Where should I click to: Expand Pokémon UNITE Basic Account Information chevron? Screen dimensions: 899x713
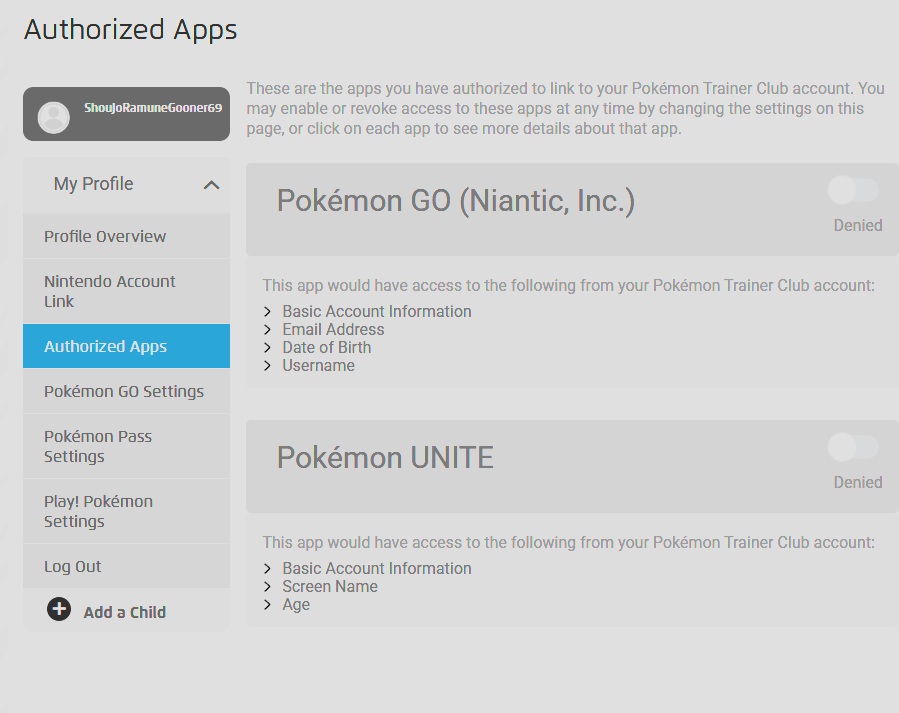267,569
